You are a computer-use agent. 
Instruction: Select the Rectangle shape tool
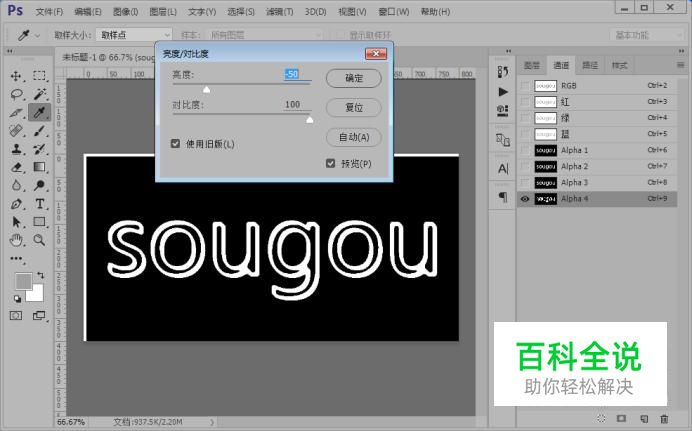click(39, 221)
